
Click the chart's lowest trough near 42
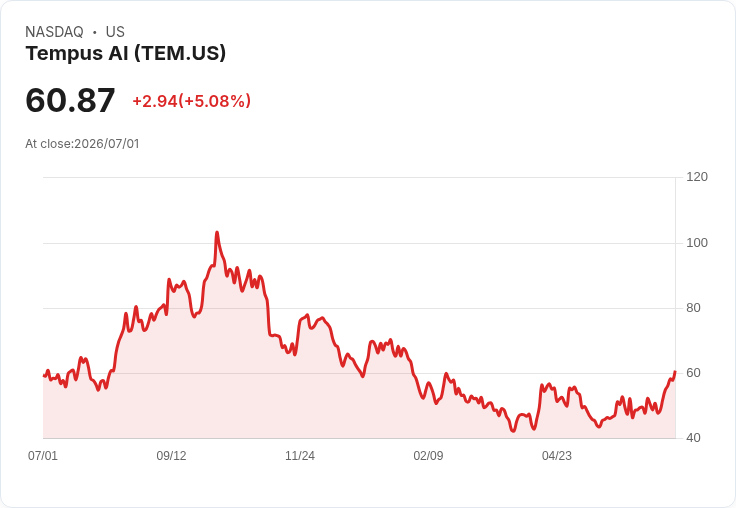pos(513,431)
